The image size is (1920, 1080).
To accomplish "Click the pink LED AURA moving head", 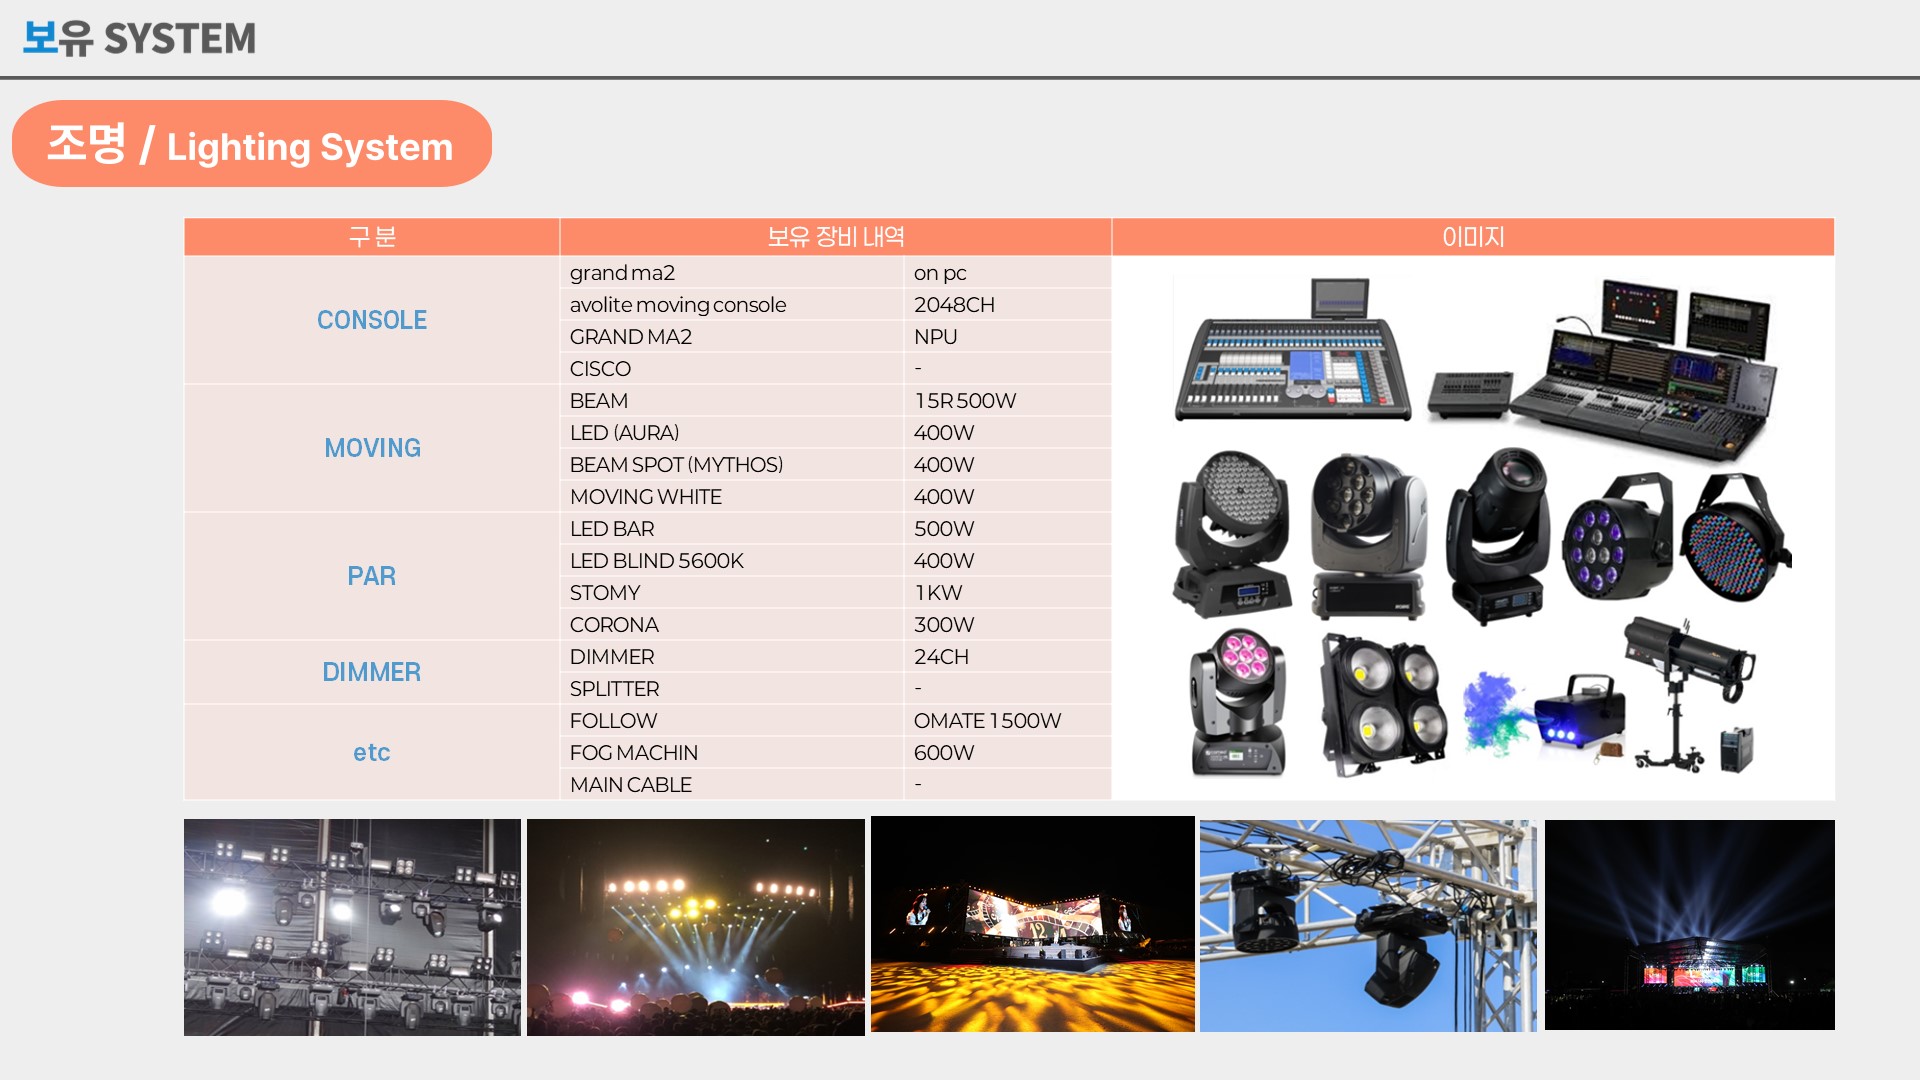I will point(1238,702).
